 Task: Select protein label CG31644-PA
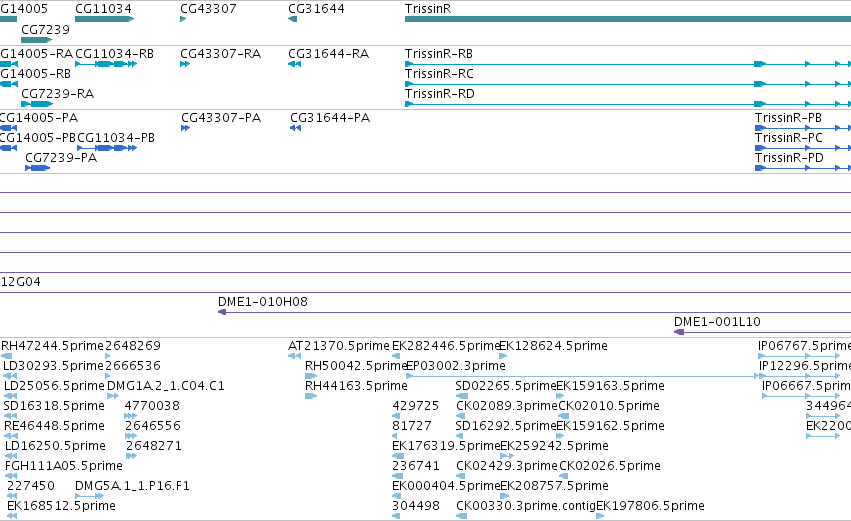click(330, 118)
